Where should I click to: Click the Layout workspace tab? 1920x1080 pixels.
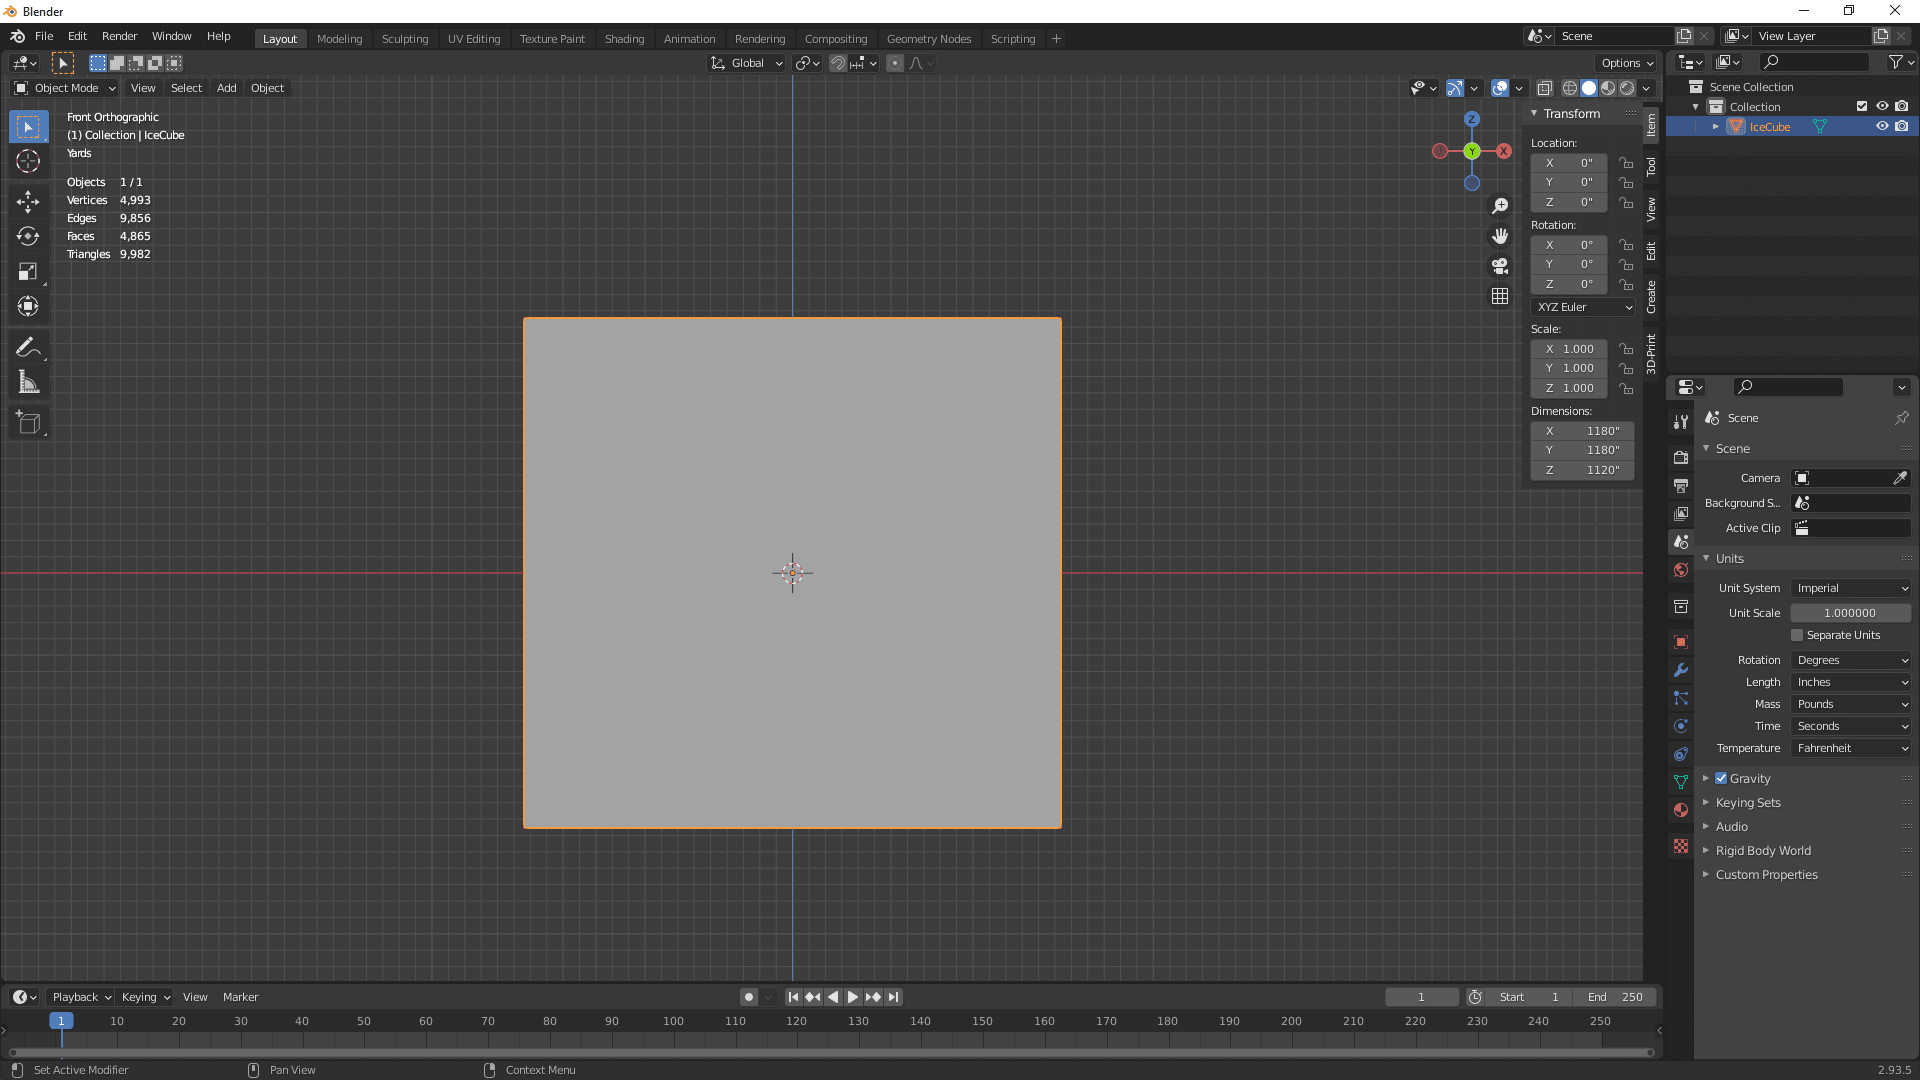click(x=280, y=37)
